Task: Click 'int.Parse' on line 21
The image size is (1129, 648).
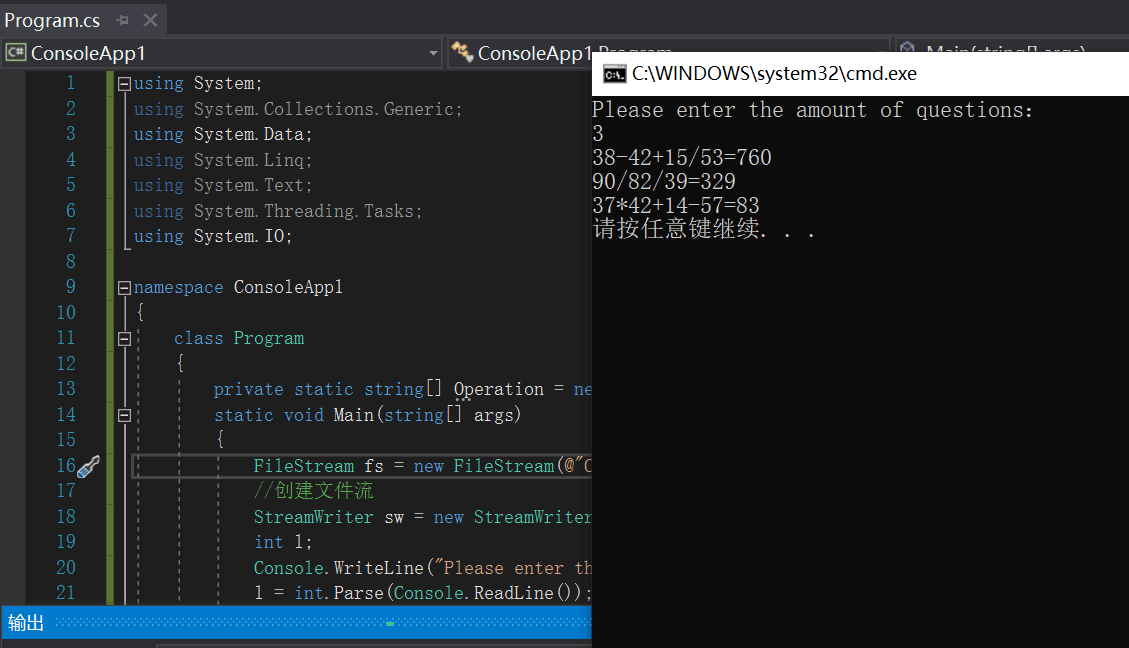Action: pos(338,593)
